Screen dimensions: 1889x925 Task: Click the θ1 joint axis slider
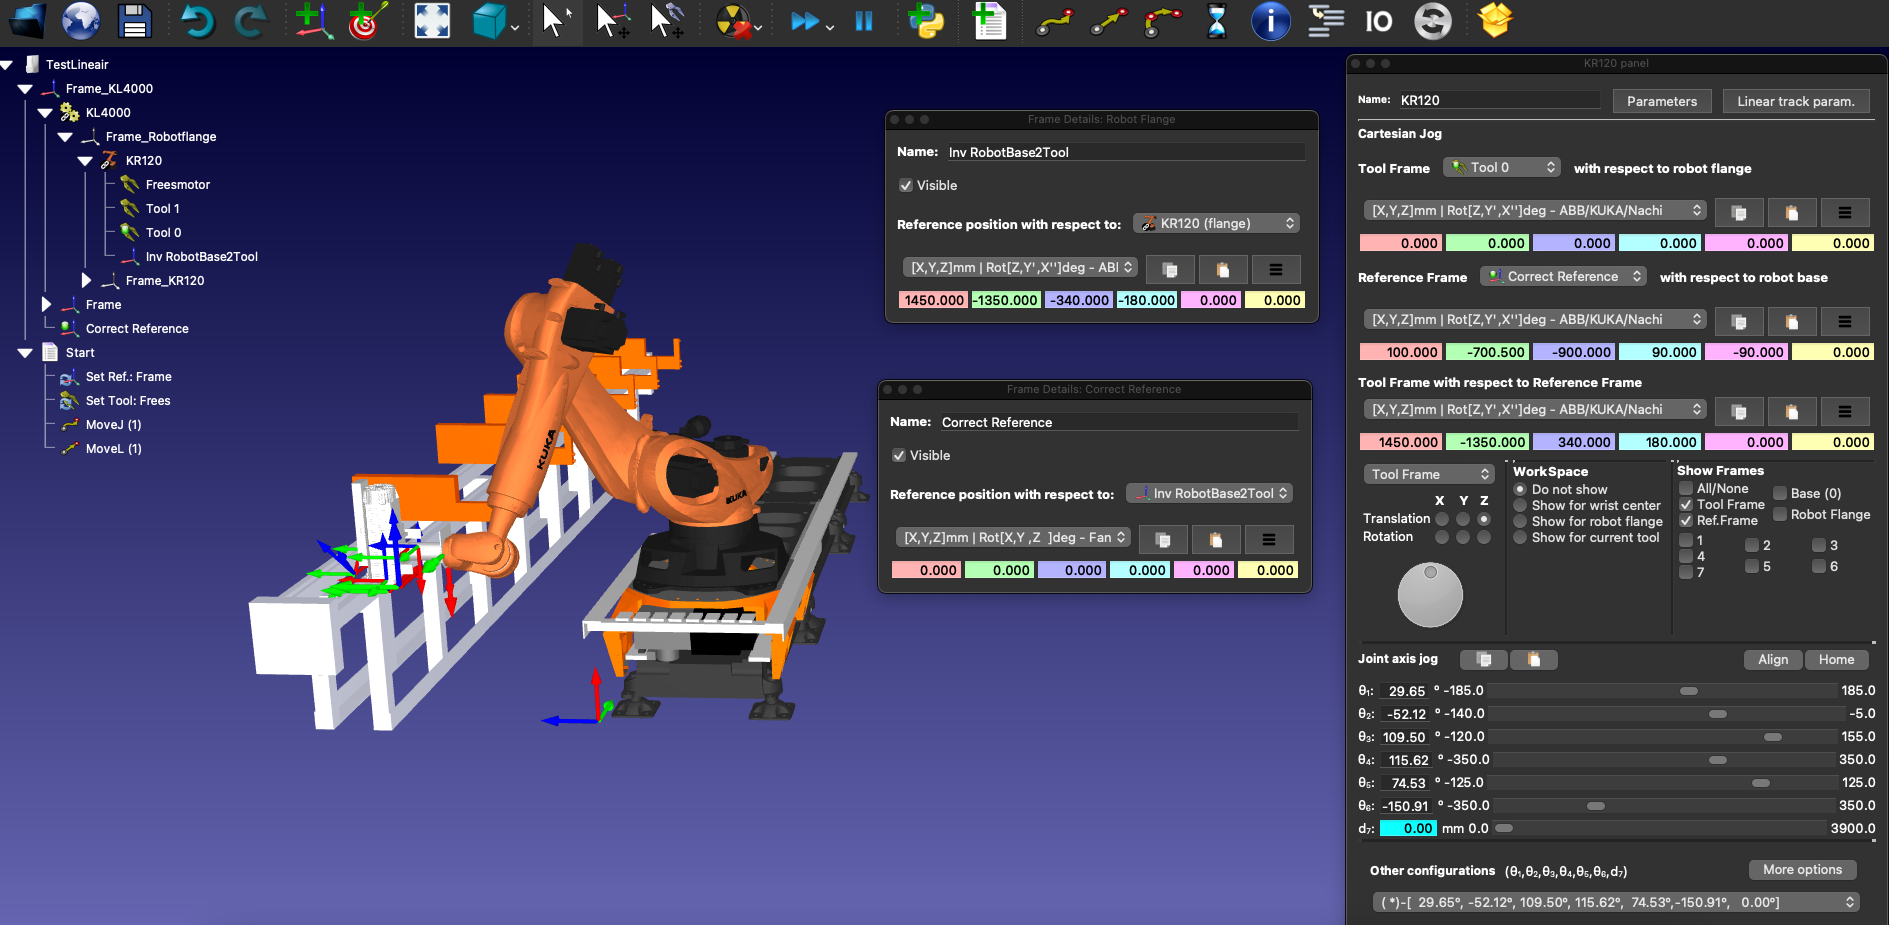pos(1688,691)
